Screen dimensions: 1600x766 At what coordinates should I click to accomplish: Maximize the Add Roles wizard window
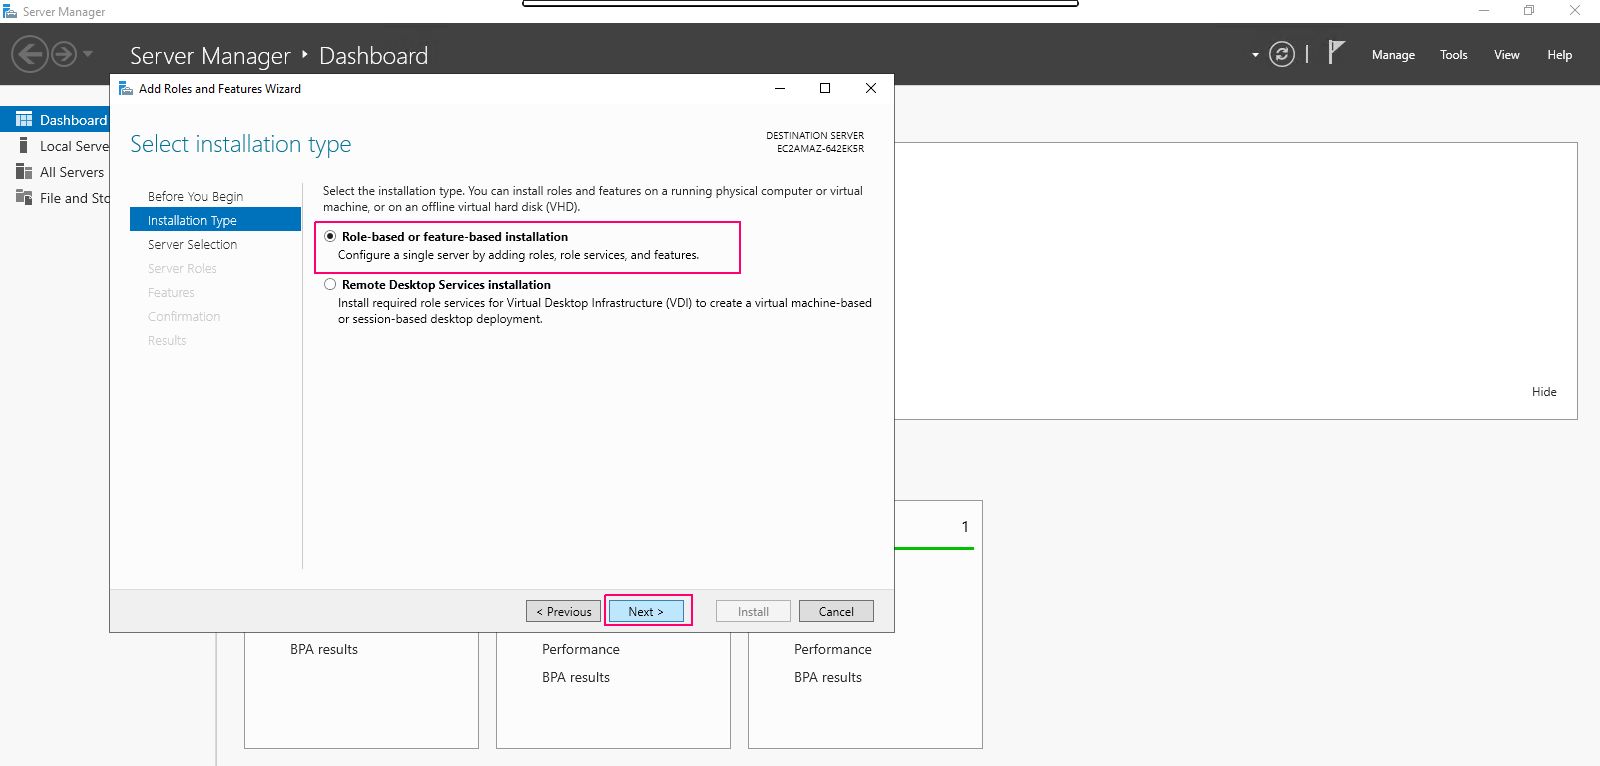825,88
